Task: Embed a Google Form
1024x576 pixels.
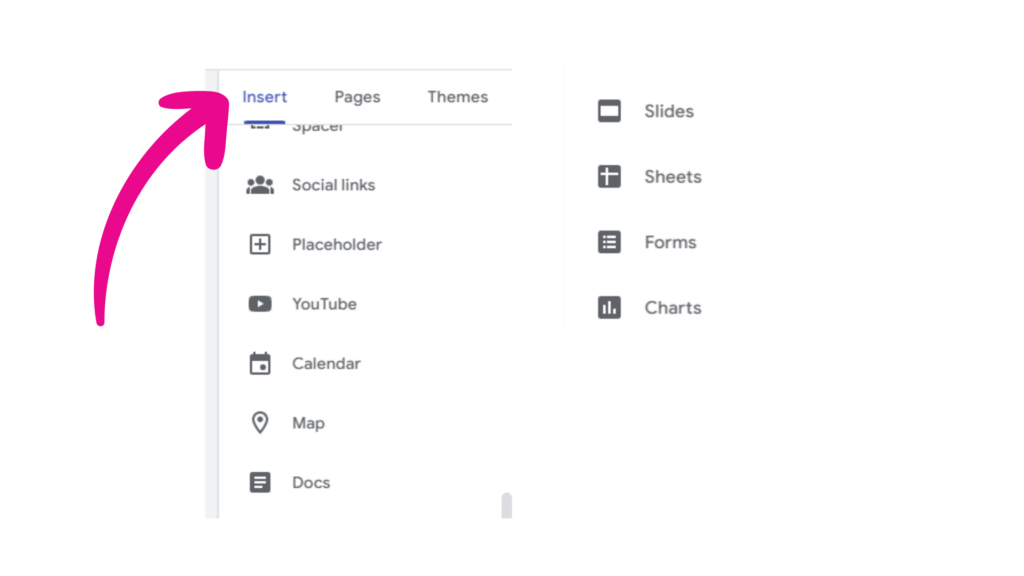Action: 670,242
